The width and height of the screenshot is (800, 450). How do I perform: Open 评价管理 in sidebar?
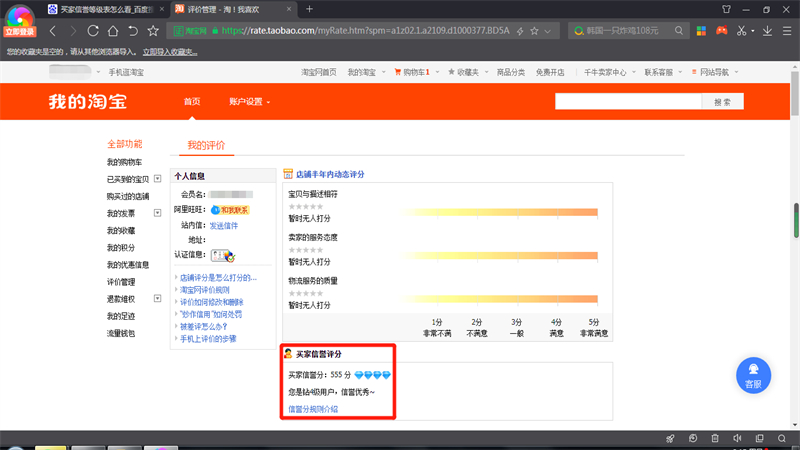(x=121, y=282)
